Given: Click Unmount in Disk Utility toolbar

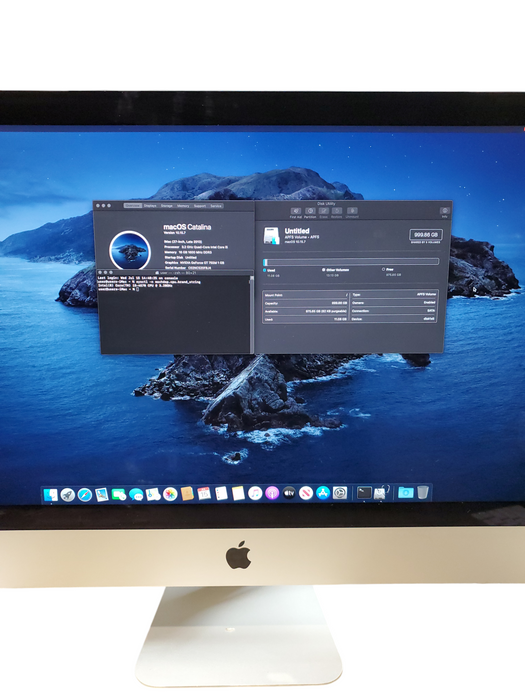Looking at the screenshot, I should [x=352, y=212].
